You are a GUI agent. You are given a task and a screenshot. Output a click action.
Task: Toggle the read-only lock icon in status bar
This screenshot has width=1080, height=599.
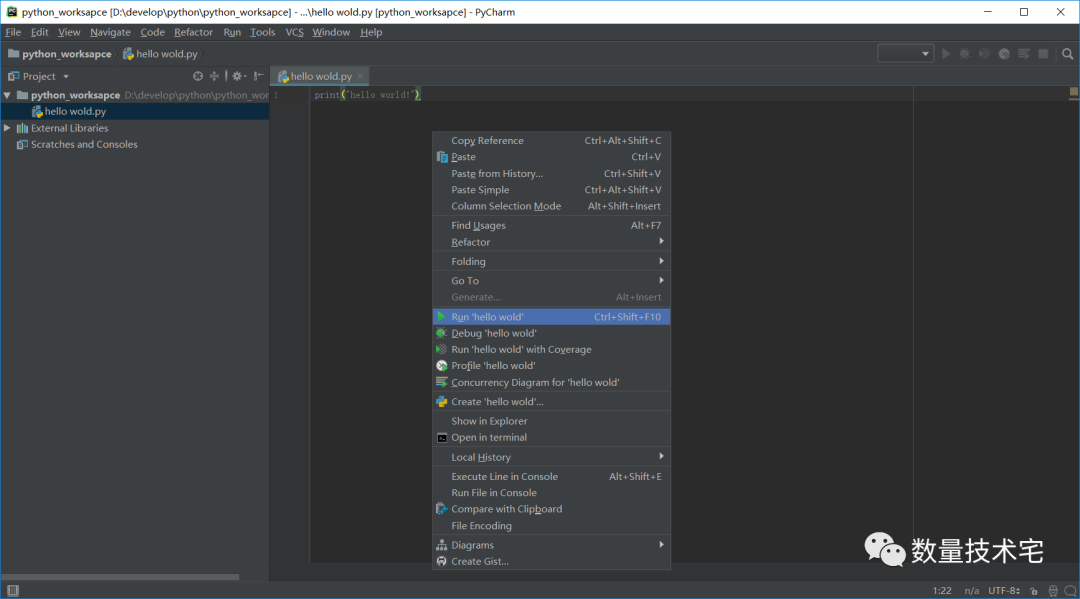[1033, 591]
